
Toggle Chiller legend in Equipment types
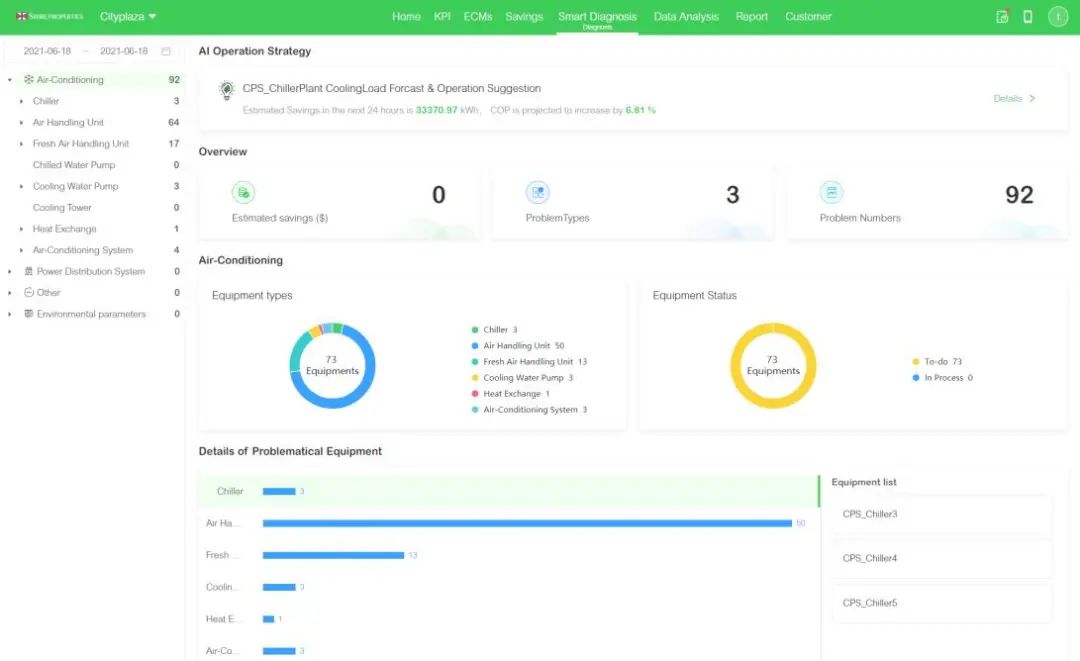coord(495,330)
